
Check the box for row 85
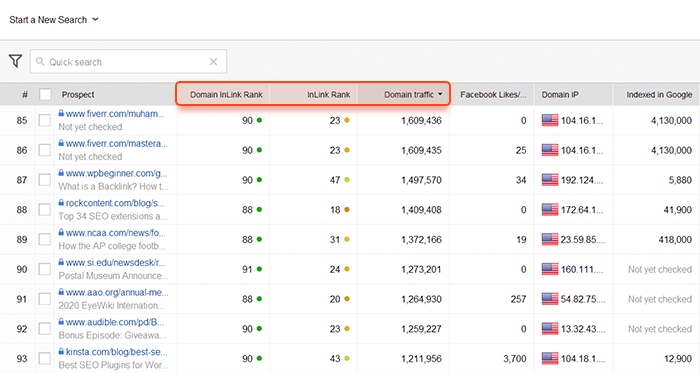[x=45, y=120]
